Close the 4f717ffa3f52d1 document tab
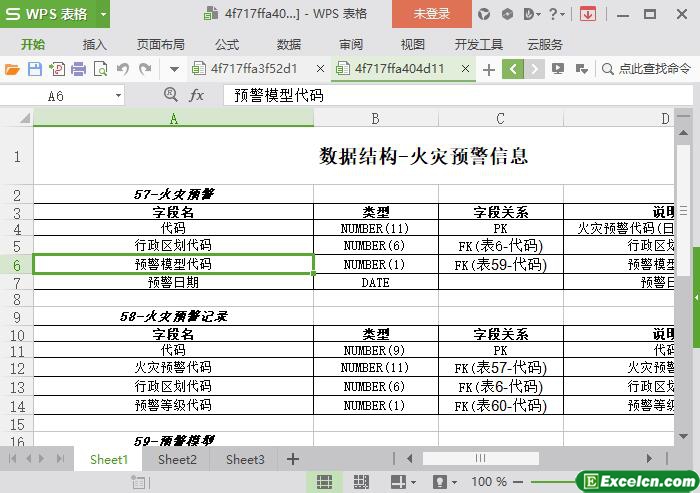700x493 pixels. pos(320,69)
